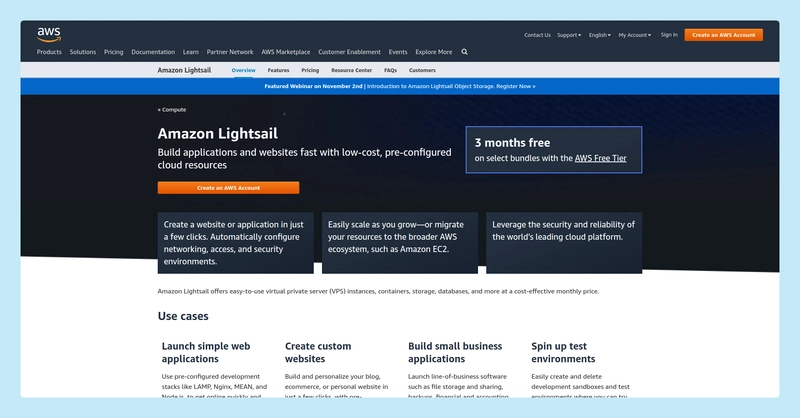
Task: Switch to the FAQs tab
Action: 390,70
